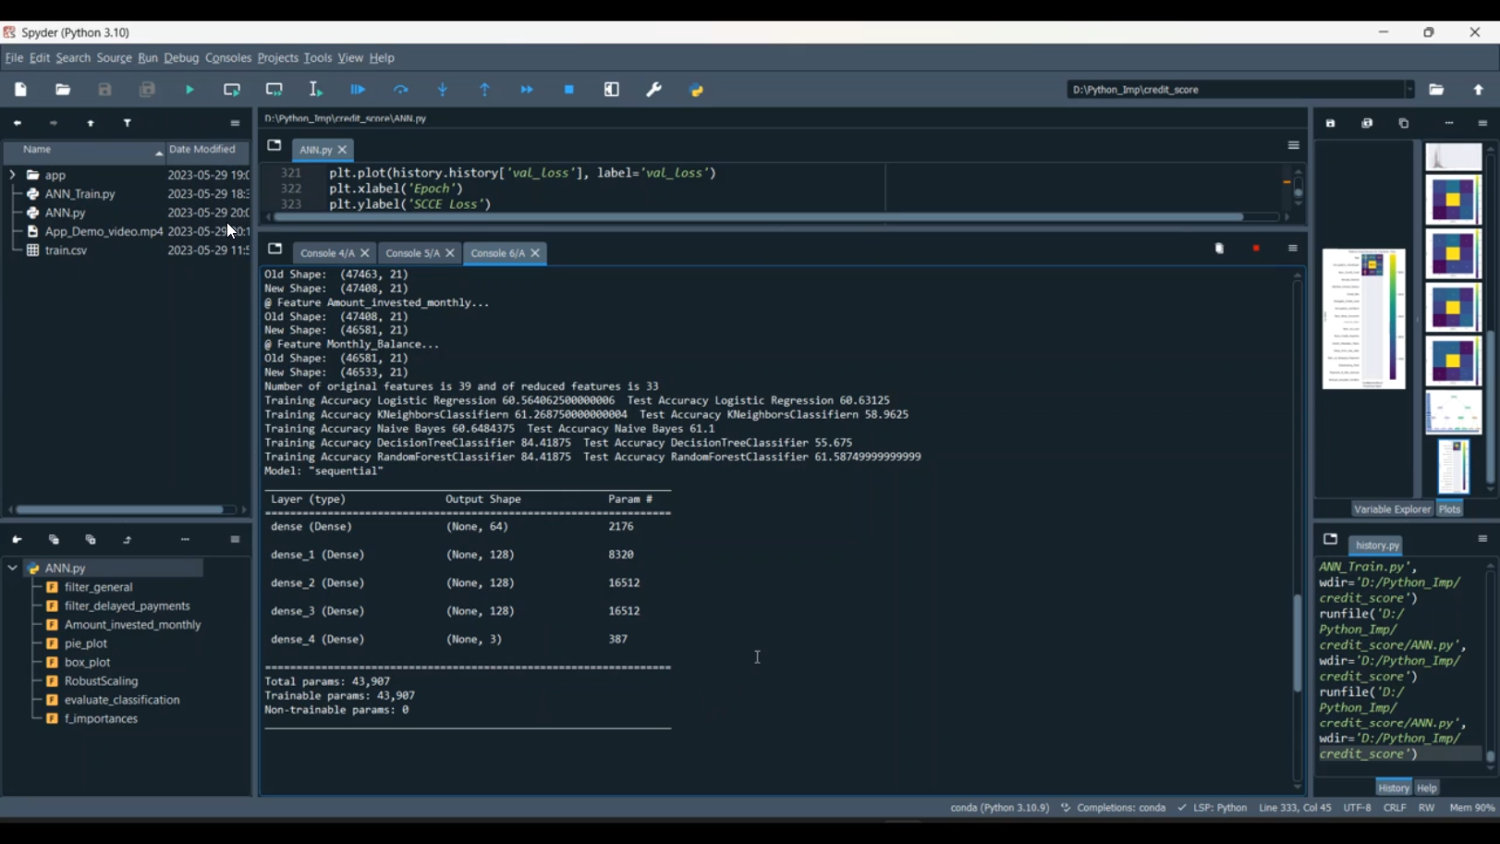This screenshot has width=1500, height=844.
Task: Open the working directory path dropdown
Action: [1409, 90]
